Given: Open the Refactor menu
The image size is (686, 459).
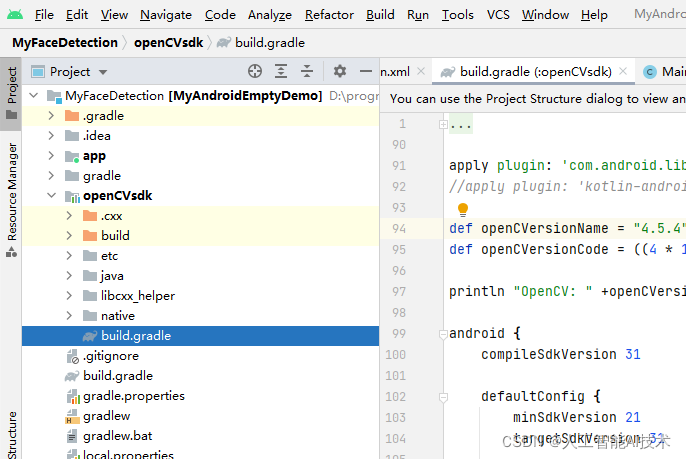Looking at the screenshot, I should click(329, 15).
